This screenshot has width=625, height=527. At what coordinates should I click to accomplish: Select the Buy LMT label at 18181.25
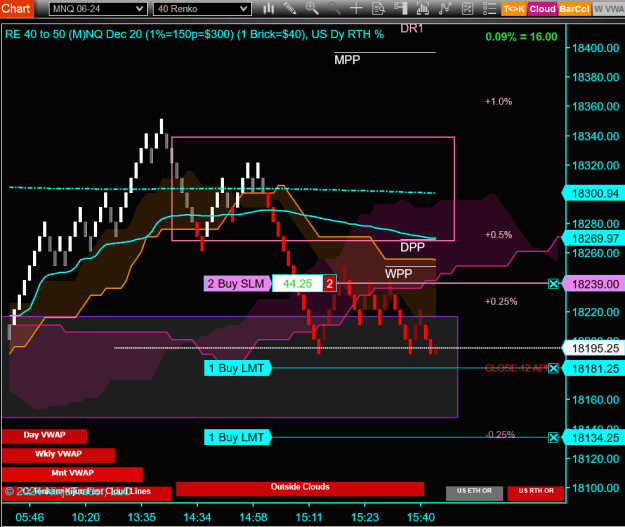(x=238, y=368)
